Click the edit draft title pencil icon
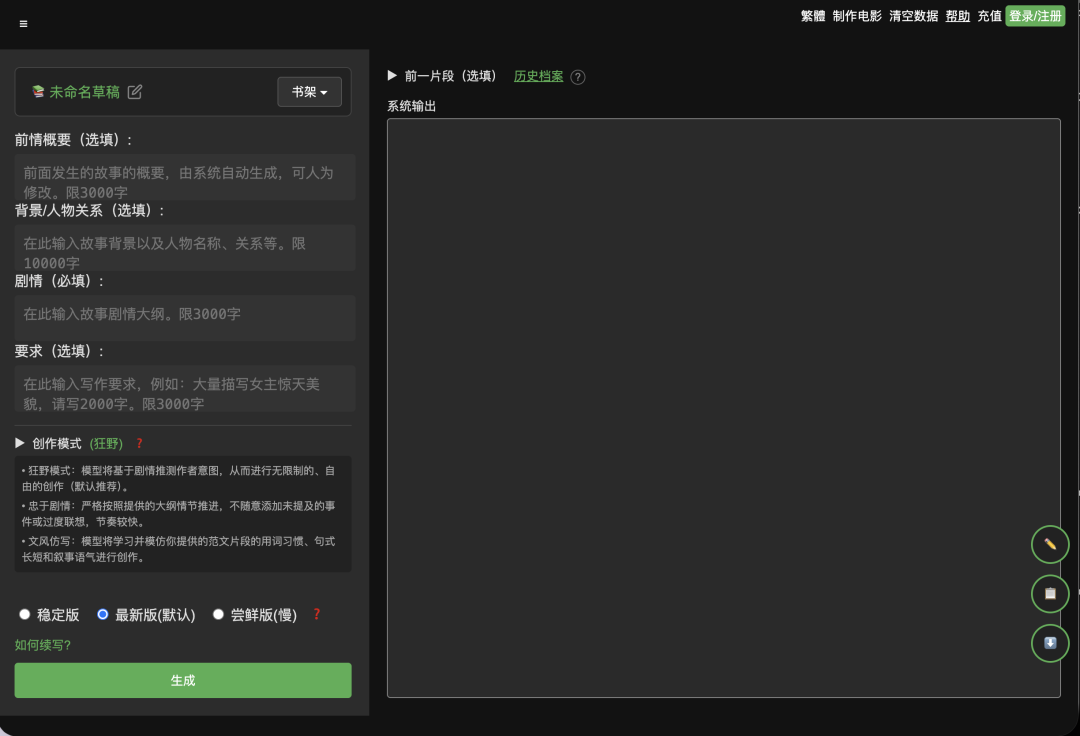The width and height of the screenshot is (1080, 736). click(x=135, y=92)
